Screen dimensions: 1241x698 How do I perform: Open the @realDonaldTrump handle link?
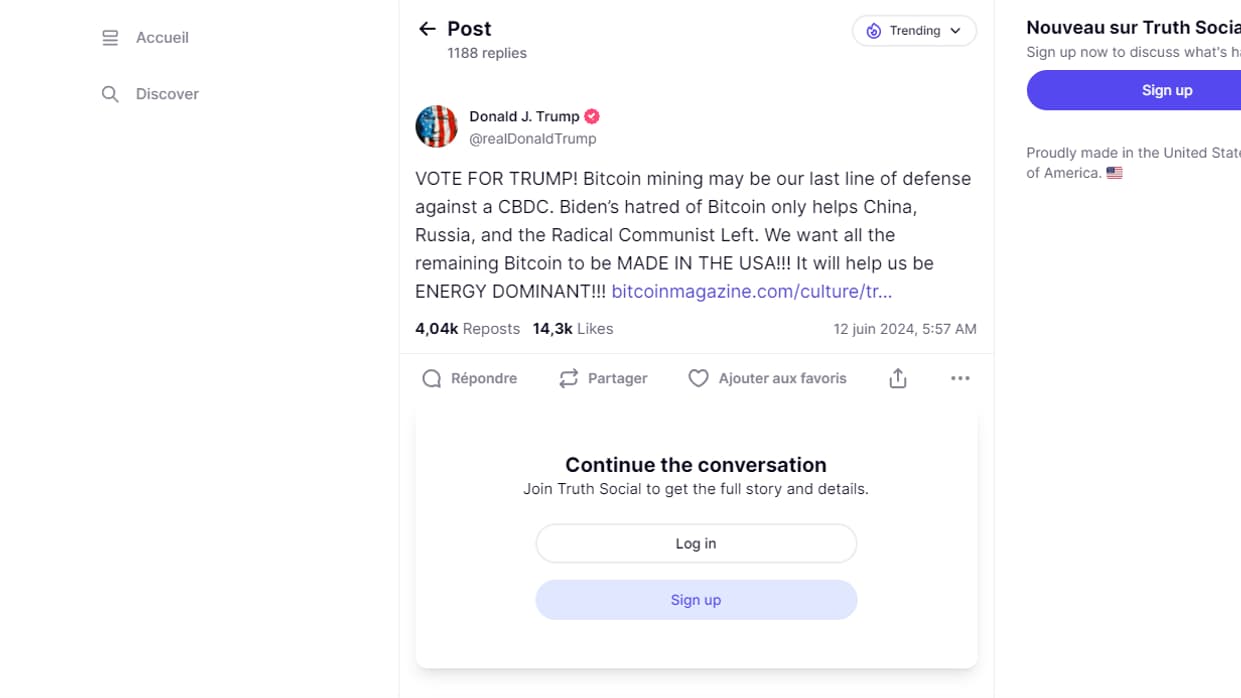tap(533, 139)
